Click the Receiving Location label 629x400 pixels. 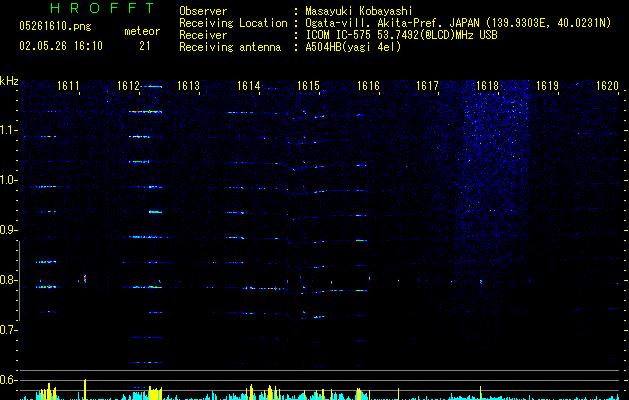(233, 23)
